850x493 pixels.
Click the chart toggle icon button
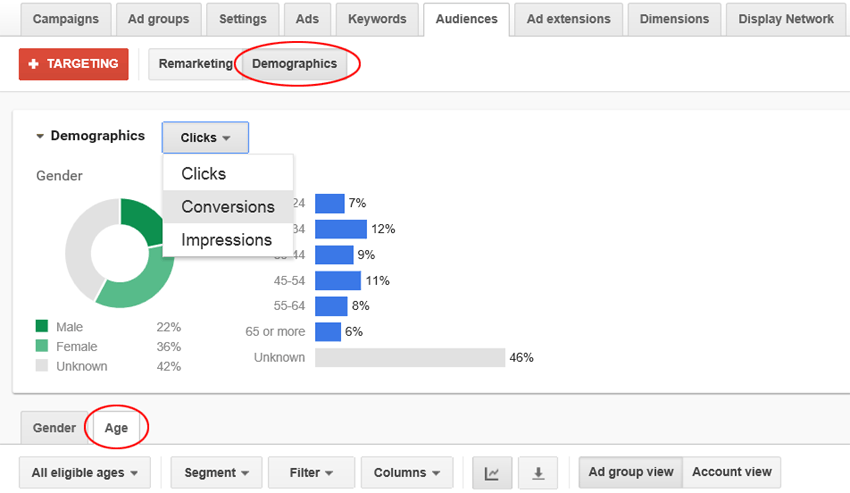(x=492, y=473)
